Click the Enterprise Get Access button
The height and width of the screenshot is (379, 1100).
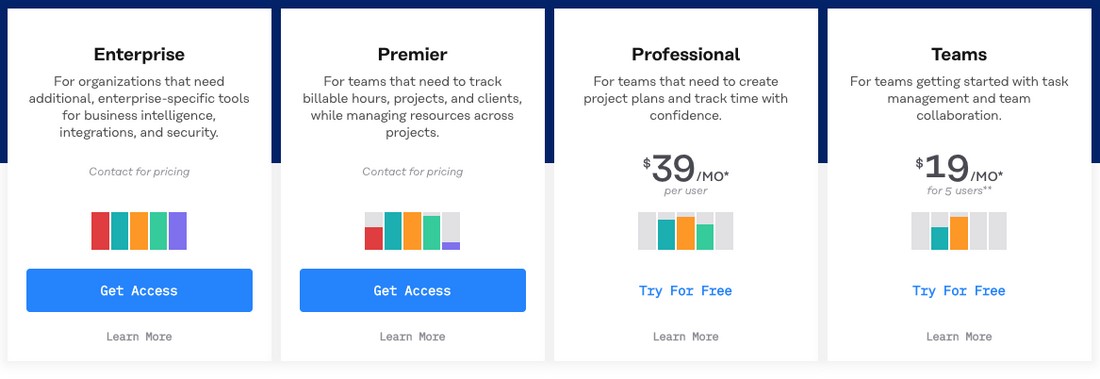point(139,290)
